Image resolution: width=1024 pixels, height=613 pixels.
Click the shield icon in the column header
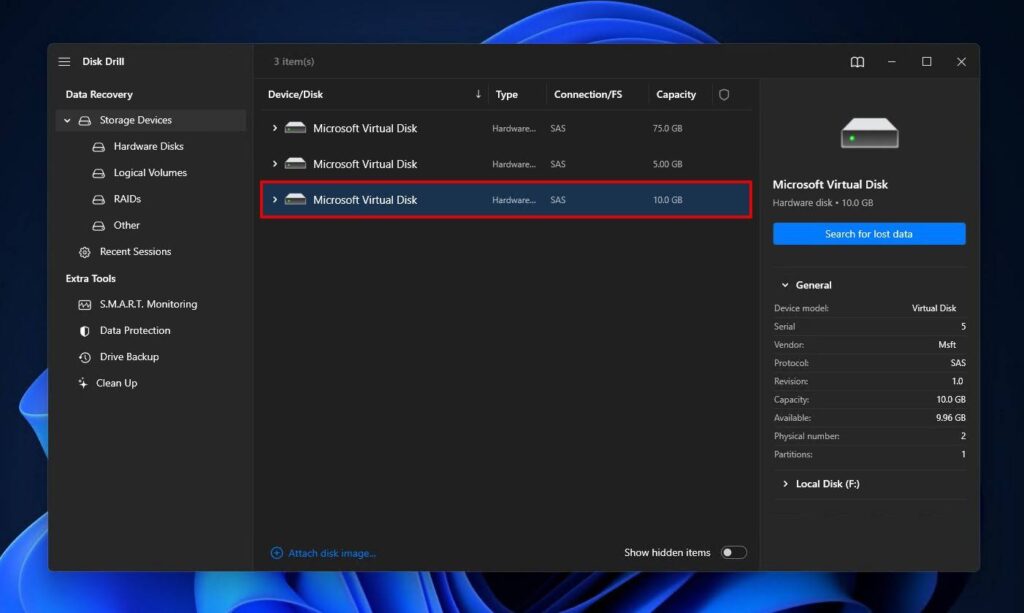723,94
